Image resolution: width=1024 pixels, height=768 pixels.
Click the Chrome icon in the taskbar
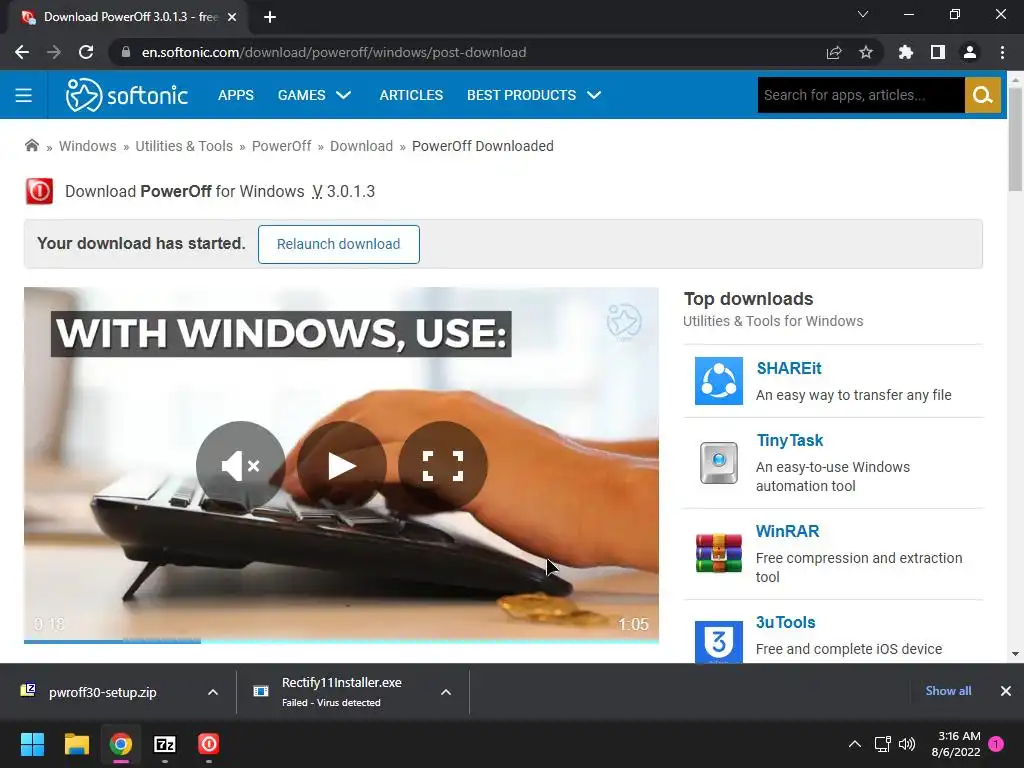coord(121,744)
